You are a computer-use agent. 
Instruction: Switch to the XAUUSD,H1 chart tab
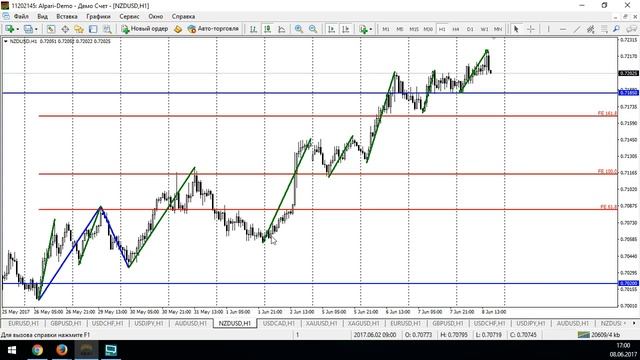pyautogui.click(x=322, y=323)
